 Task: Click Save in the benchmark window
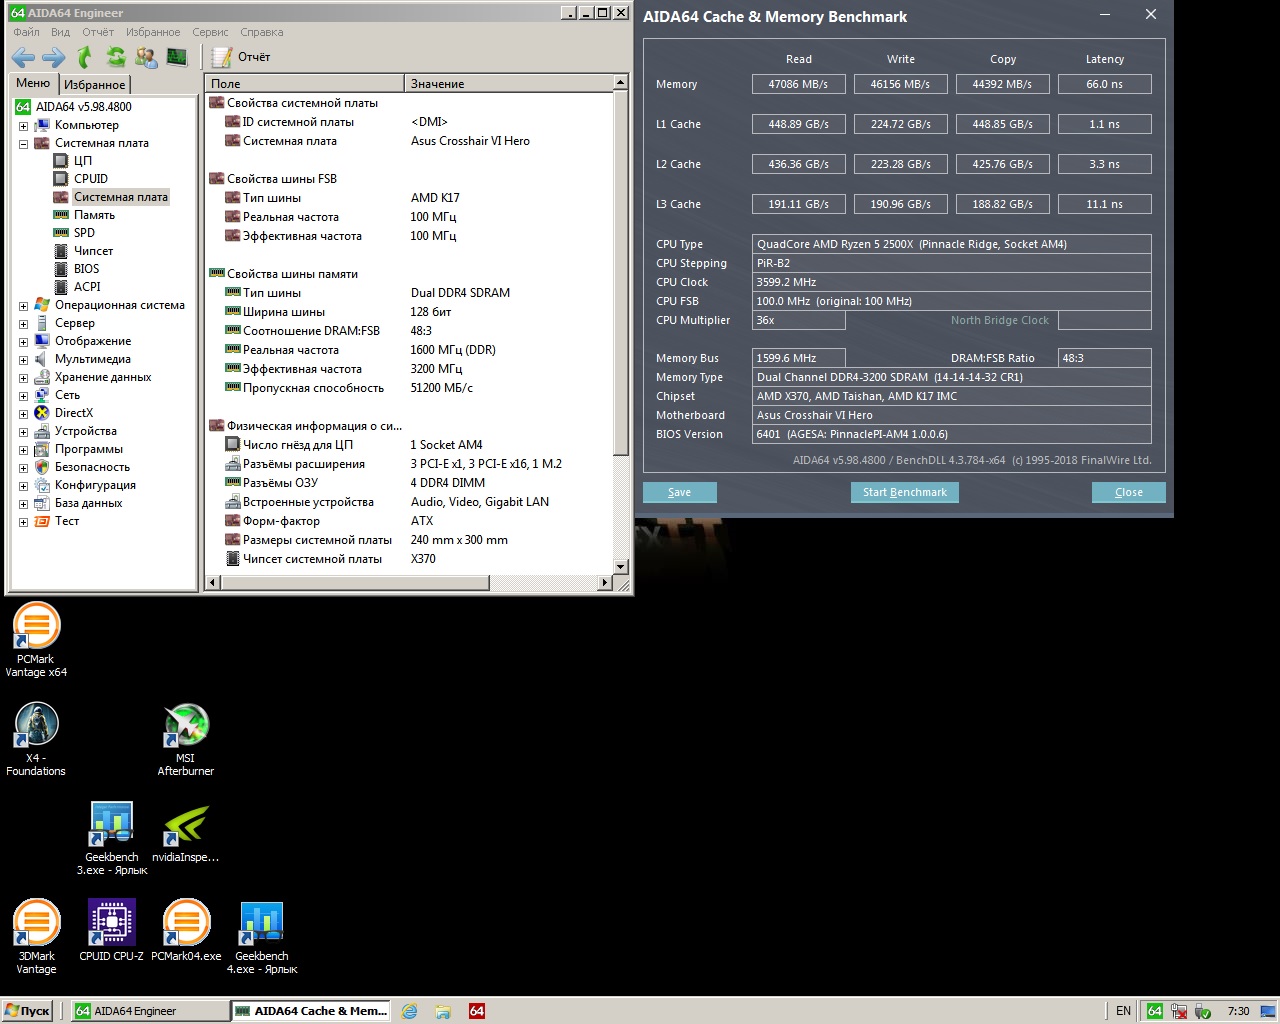680,492
